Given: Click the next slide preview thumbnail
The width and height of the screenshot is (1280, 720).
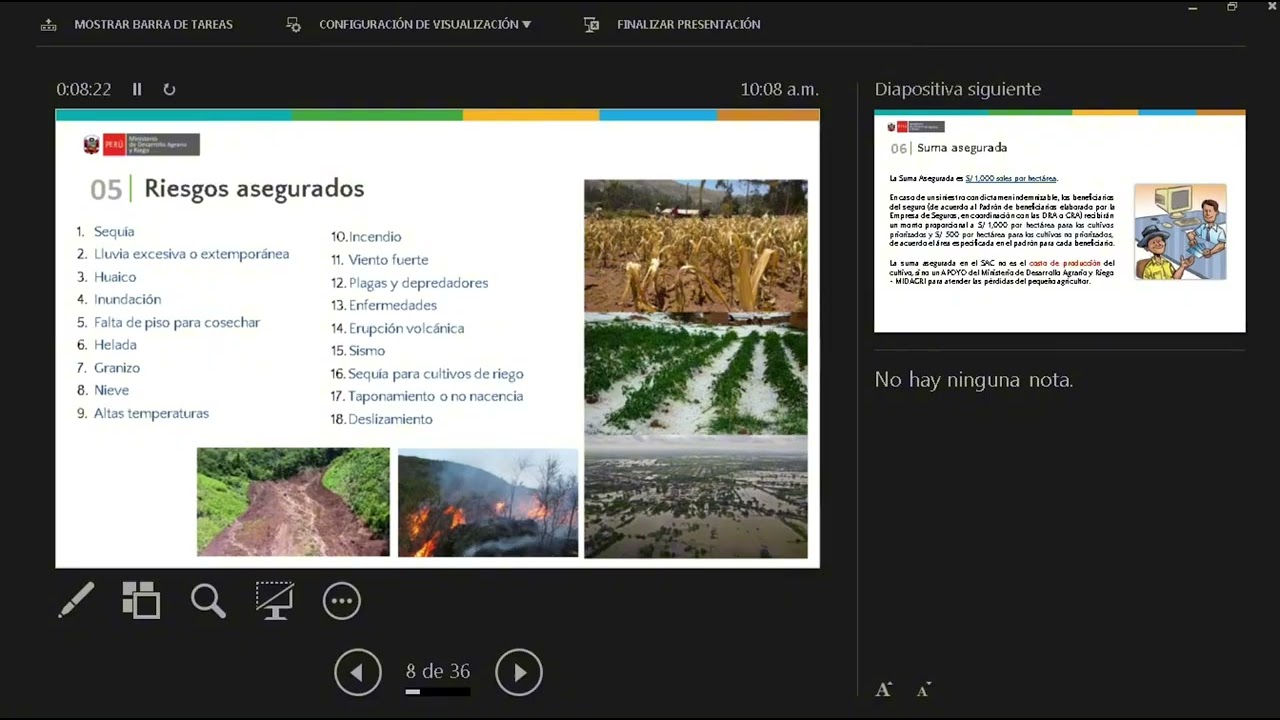Looking at the screenshot, I should pos(1060,221).
